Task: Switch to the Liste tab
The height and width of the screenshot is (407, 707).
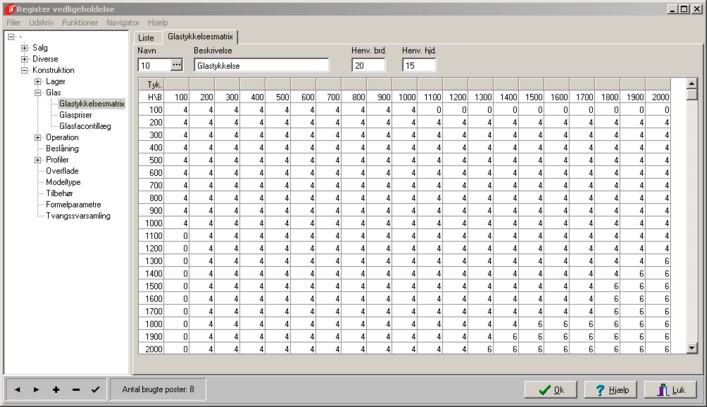Action: click(146, 36)
